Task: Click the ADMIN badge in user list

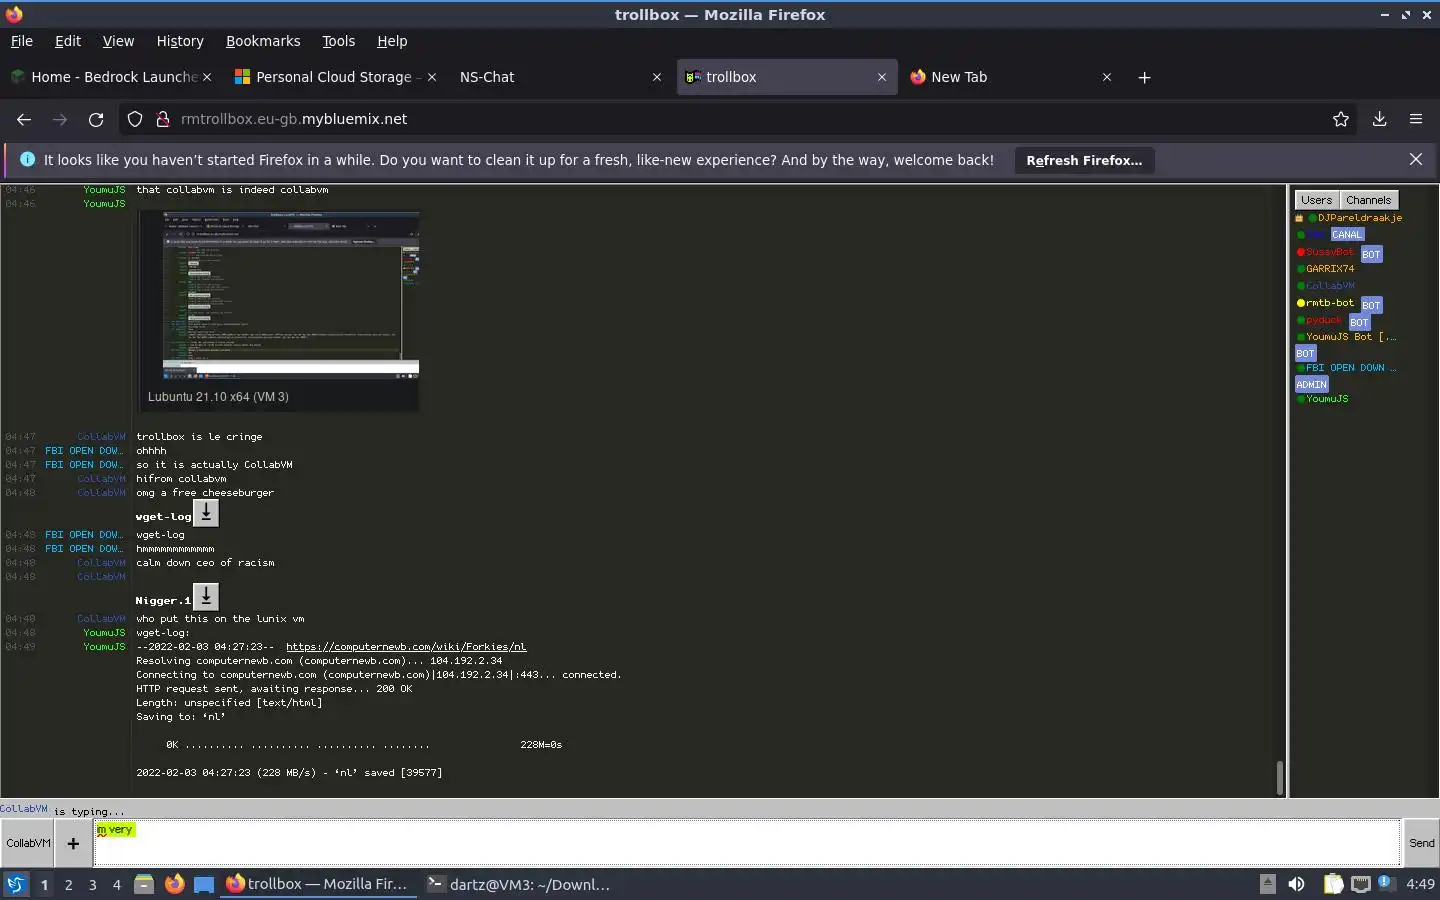Action: point(1311,385)
